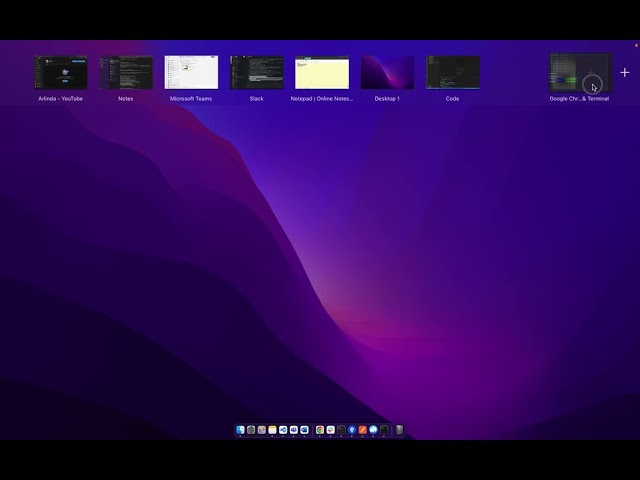Select the Desktop 1 space thumbnail
640x480 pixels.
[x=387, y=72]
